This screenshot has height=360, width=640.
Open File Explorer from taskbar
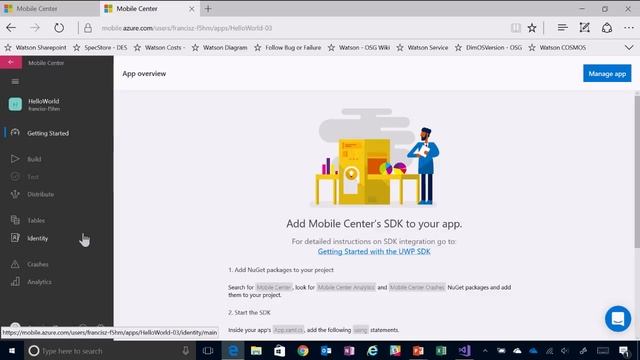coord(256,351)
